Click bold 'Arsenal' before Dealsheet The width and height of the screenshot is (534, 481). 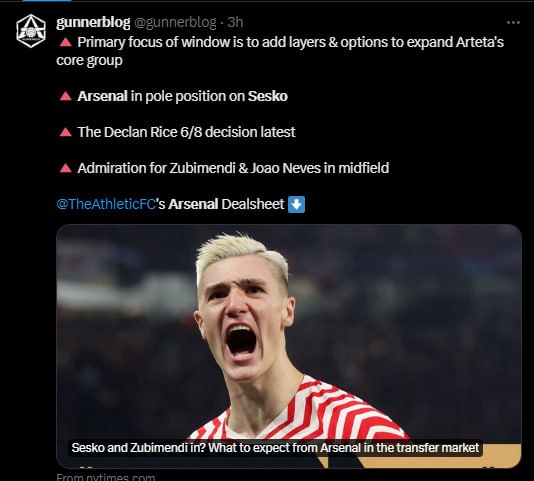(193, 204)
